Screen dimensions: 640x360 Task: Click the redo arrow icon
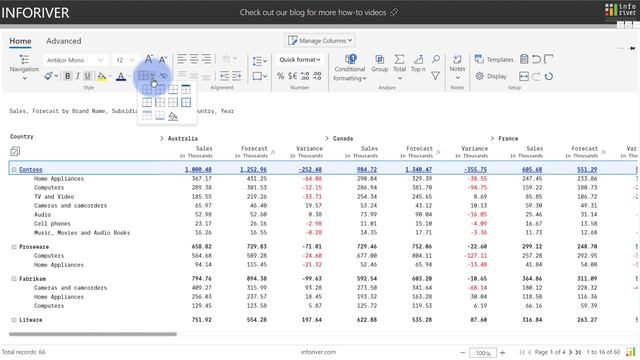point(536,76)
